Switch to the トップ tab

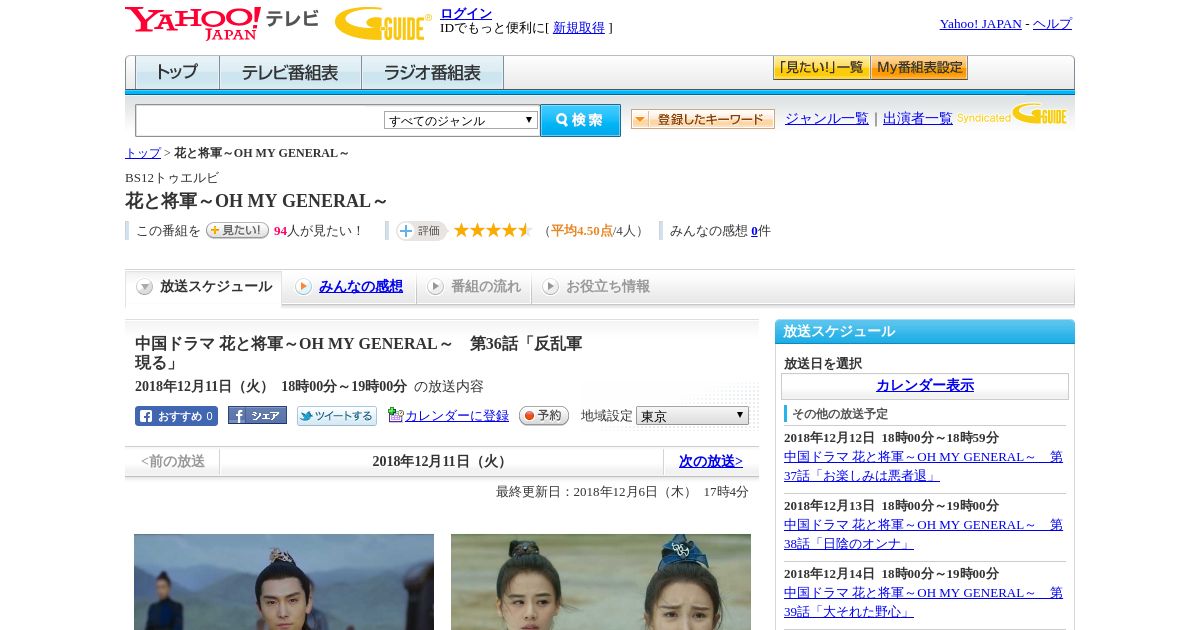click(177, 73)
